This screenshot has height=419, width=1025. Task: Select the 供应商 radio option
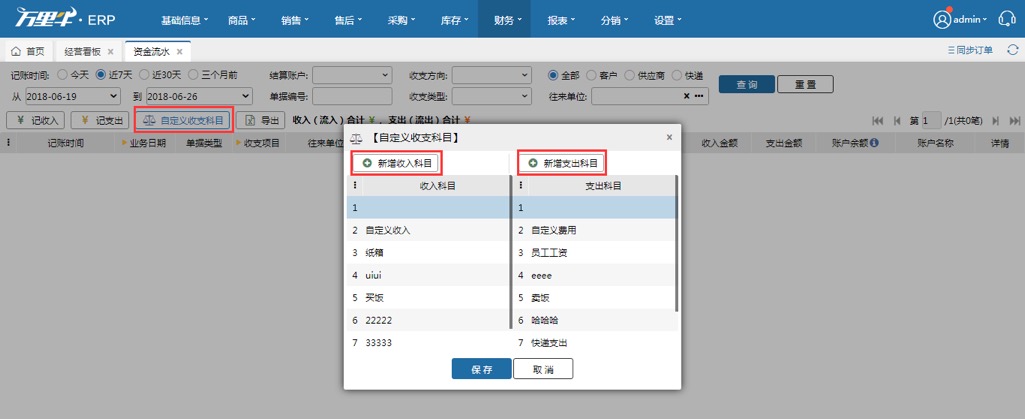tap(630, 75)
